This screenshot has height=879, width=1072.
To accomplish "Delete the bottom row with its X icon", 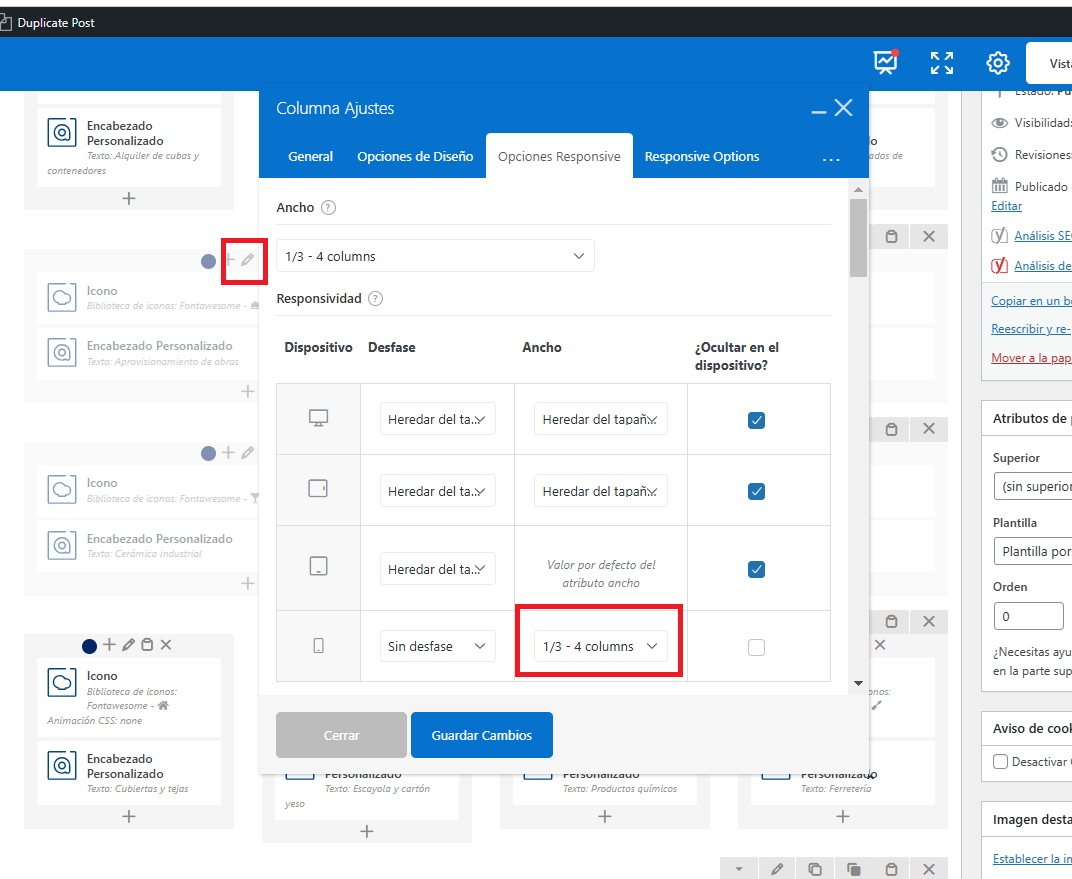I will 928,869.
